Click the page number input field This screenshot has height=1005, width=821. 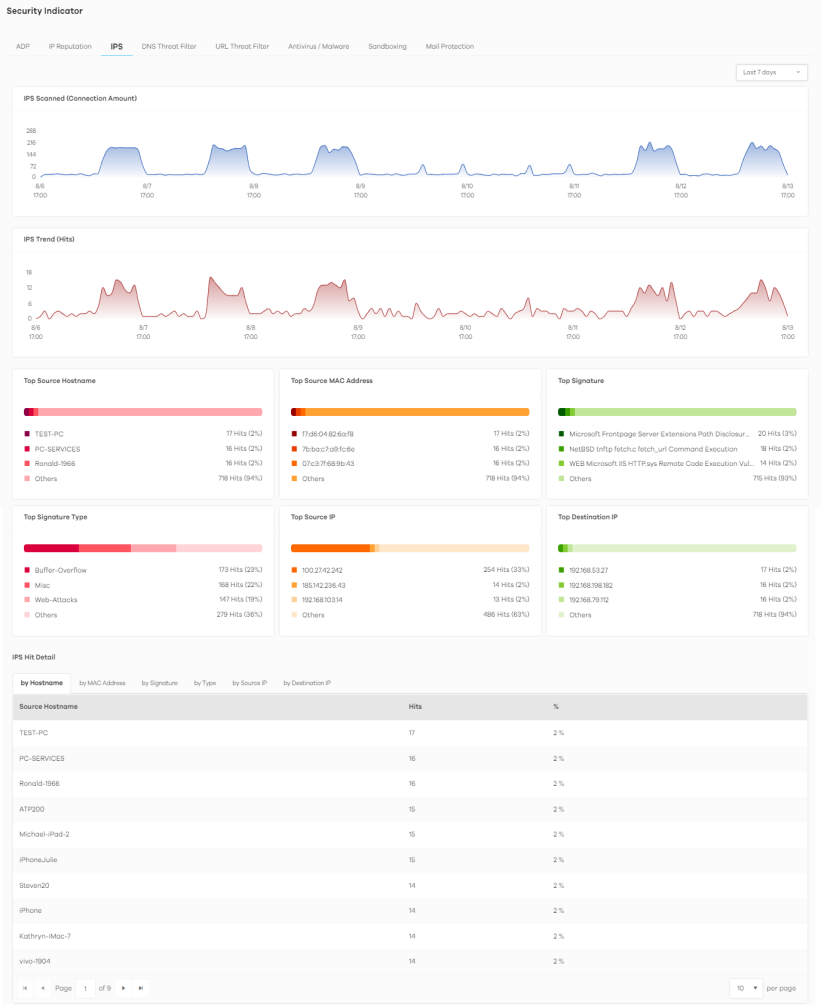click(86, 988)
